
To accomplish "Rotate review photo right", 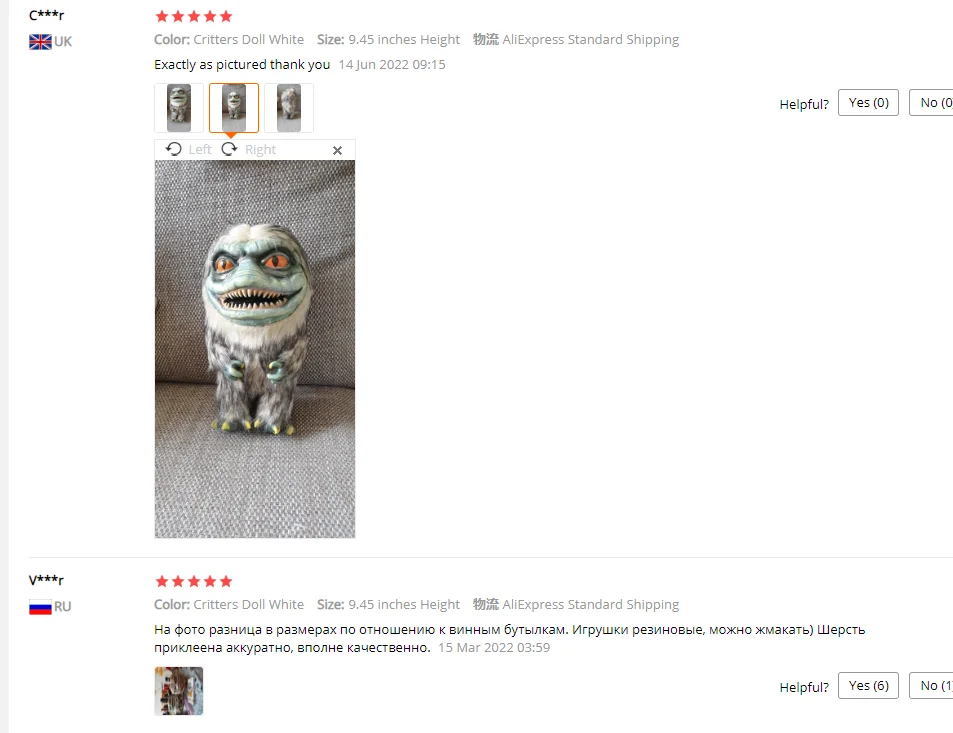I will (229, 149).
